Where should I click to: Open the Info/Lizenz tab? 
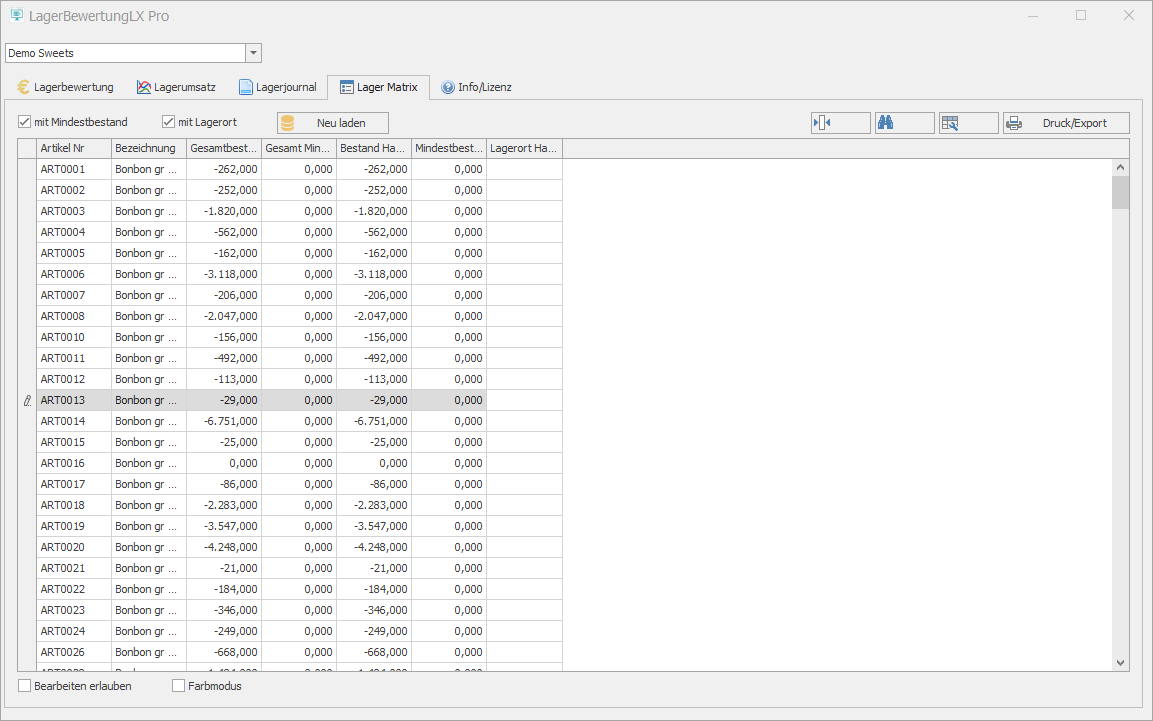476,87
